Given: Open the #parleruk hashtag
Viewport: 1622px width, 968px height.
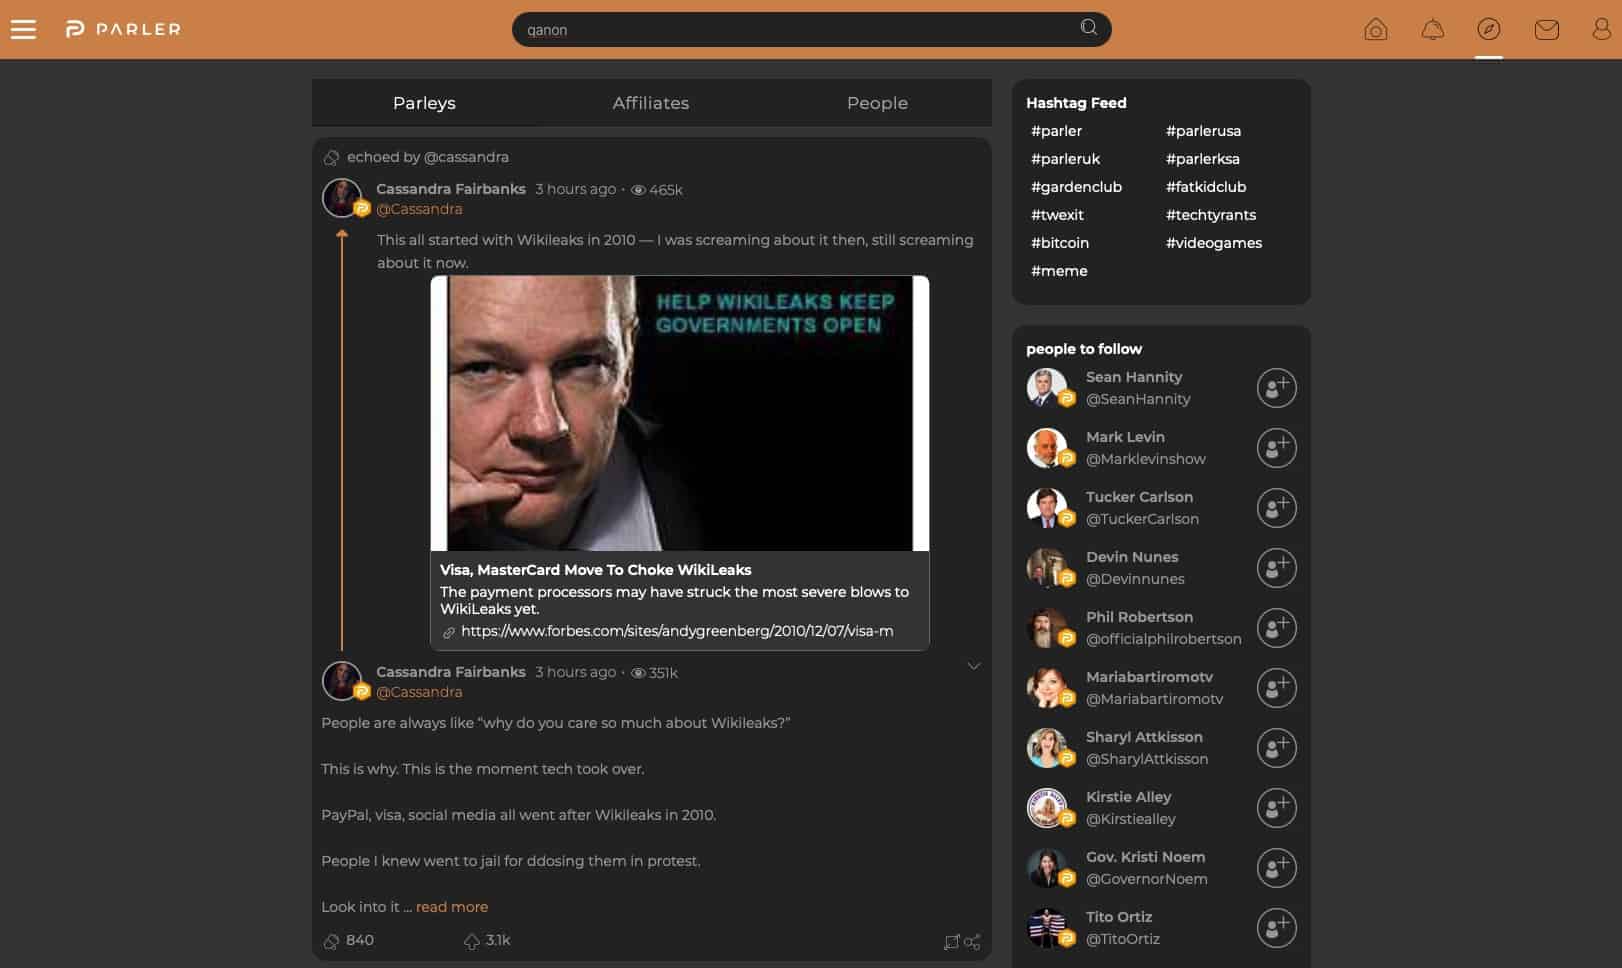Looking at the screenshot, I should [x=1065, y=159].
